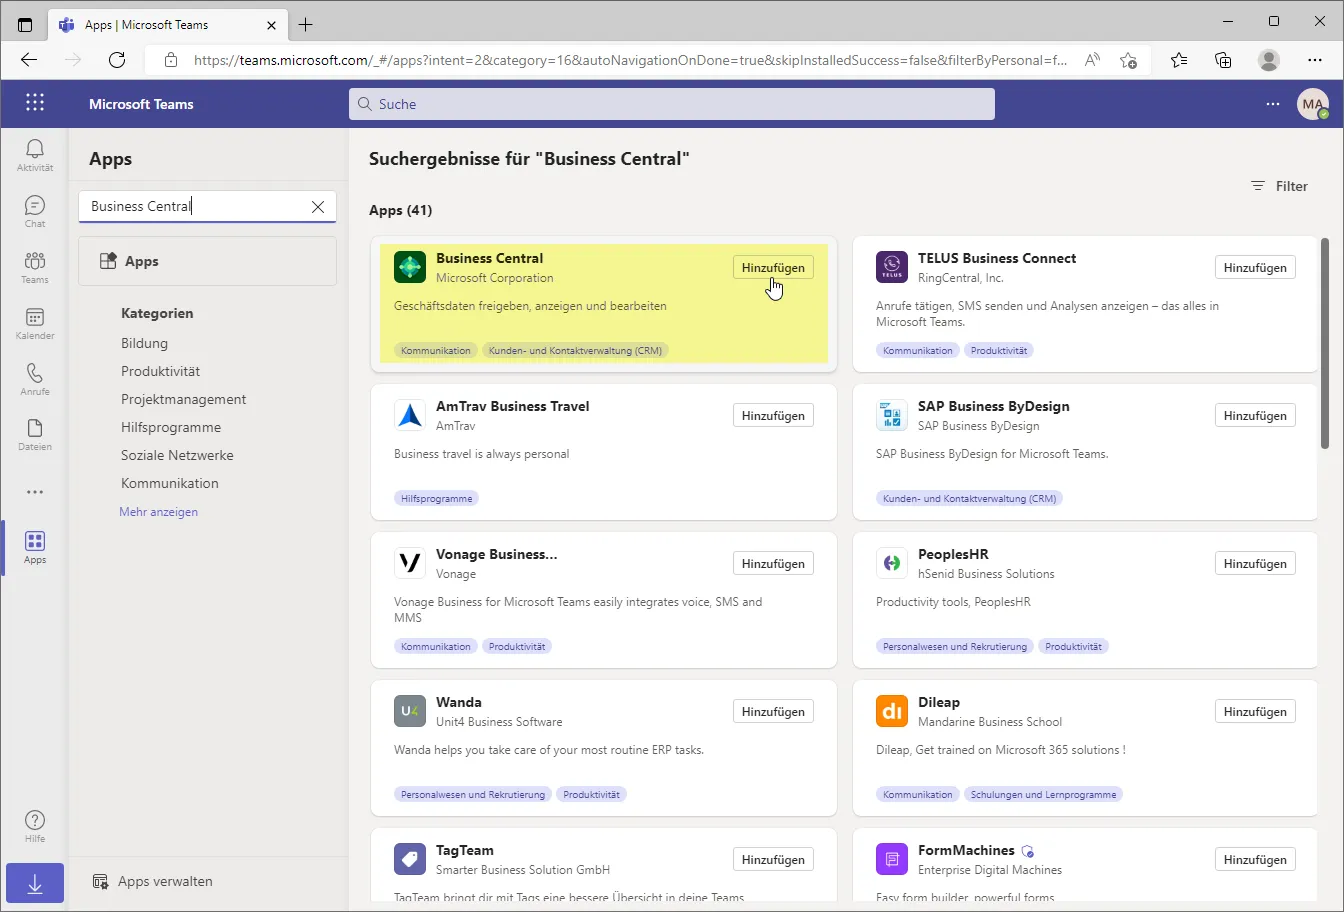Add Dileap app via Hinzufügen

click(1255, 711)
